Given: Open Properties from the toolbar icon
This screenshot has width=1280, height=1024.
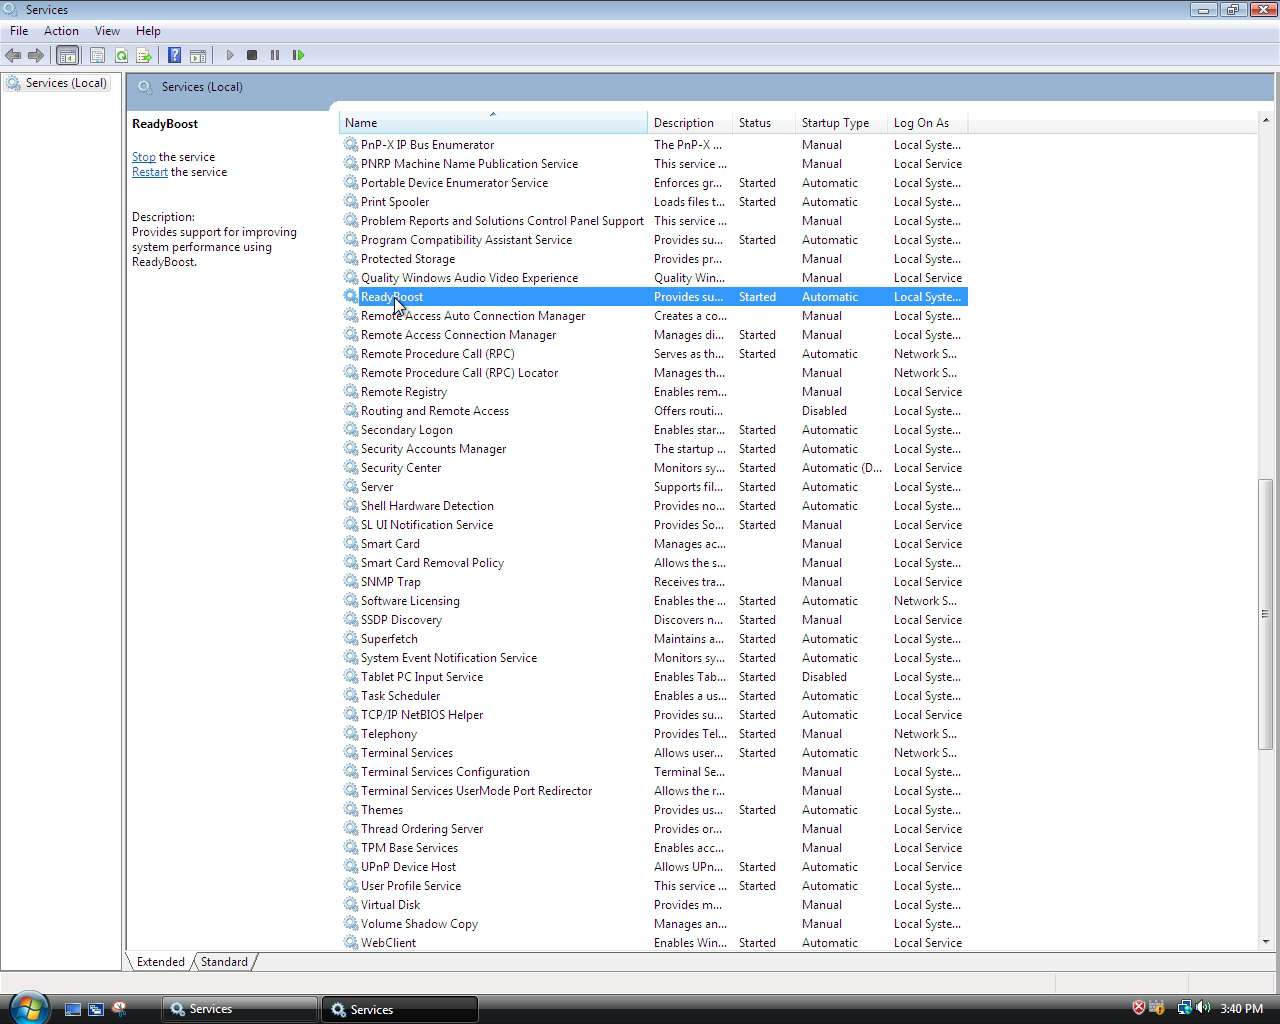Looking at the screenshot, I should pyautogui.click(x=97, y=55).
